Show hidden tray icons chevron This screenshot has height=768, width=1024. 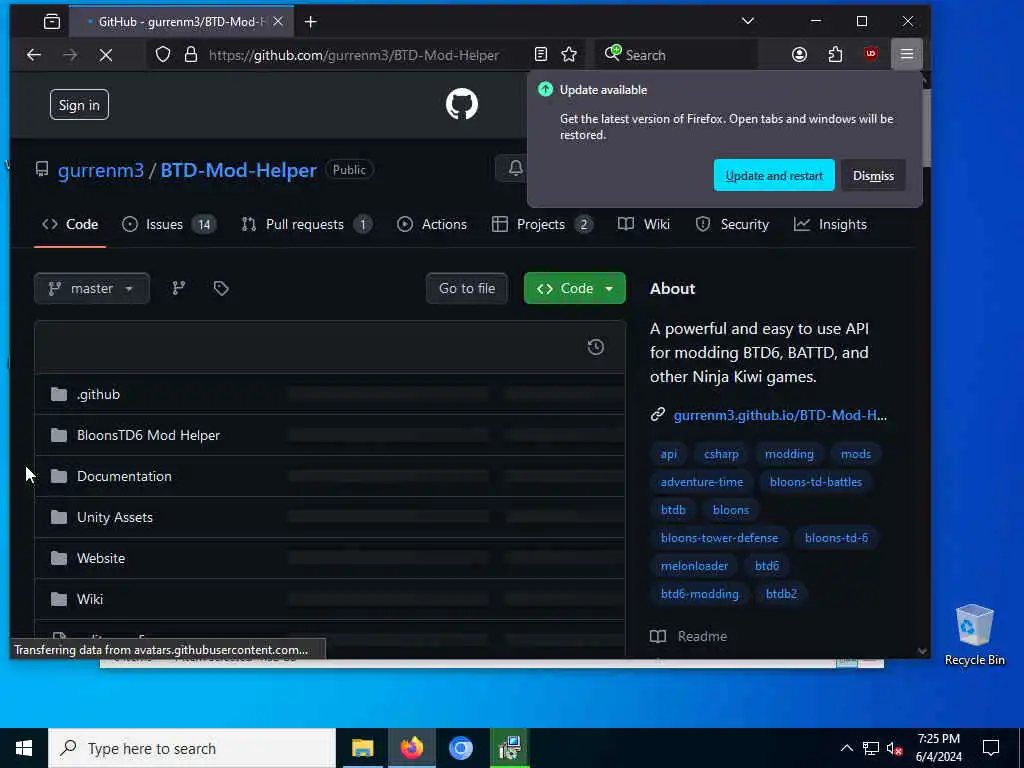[x=846, y=748]
